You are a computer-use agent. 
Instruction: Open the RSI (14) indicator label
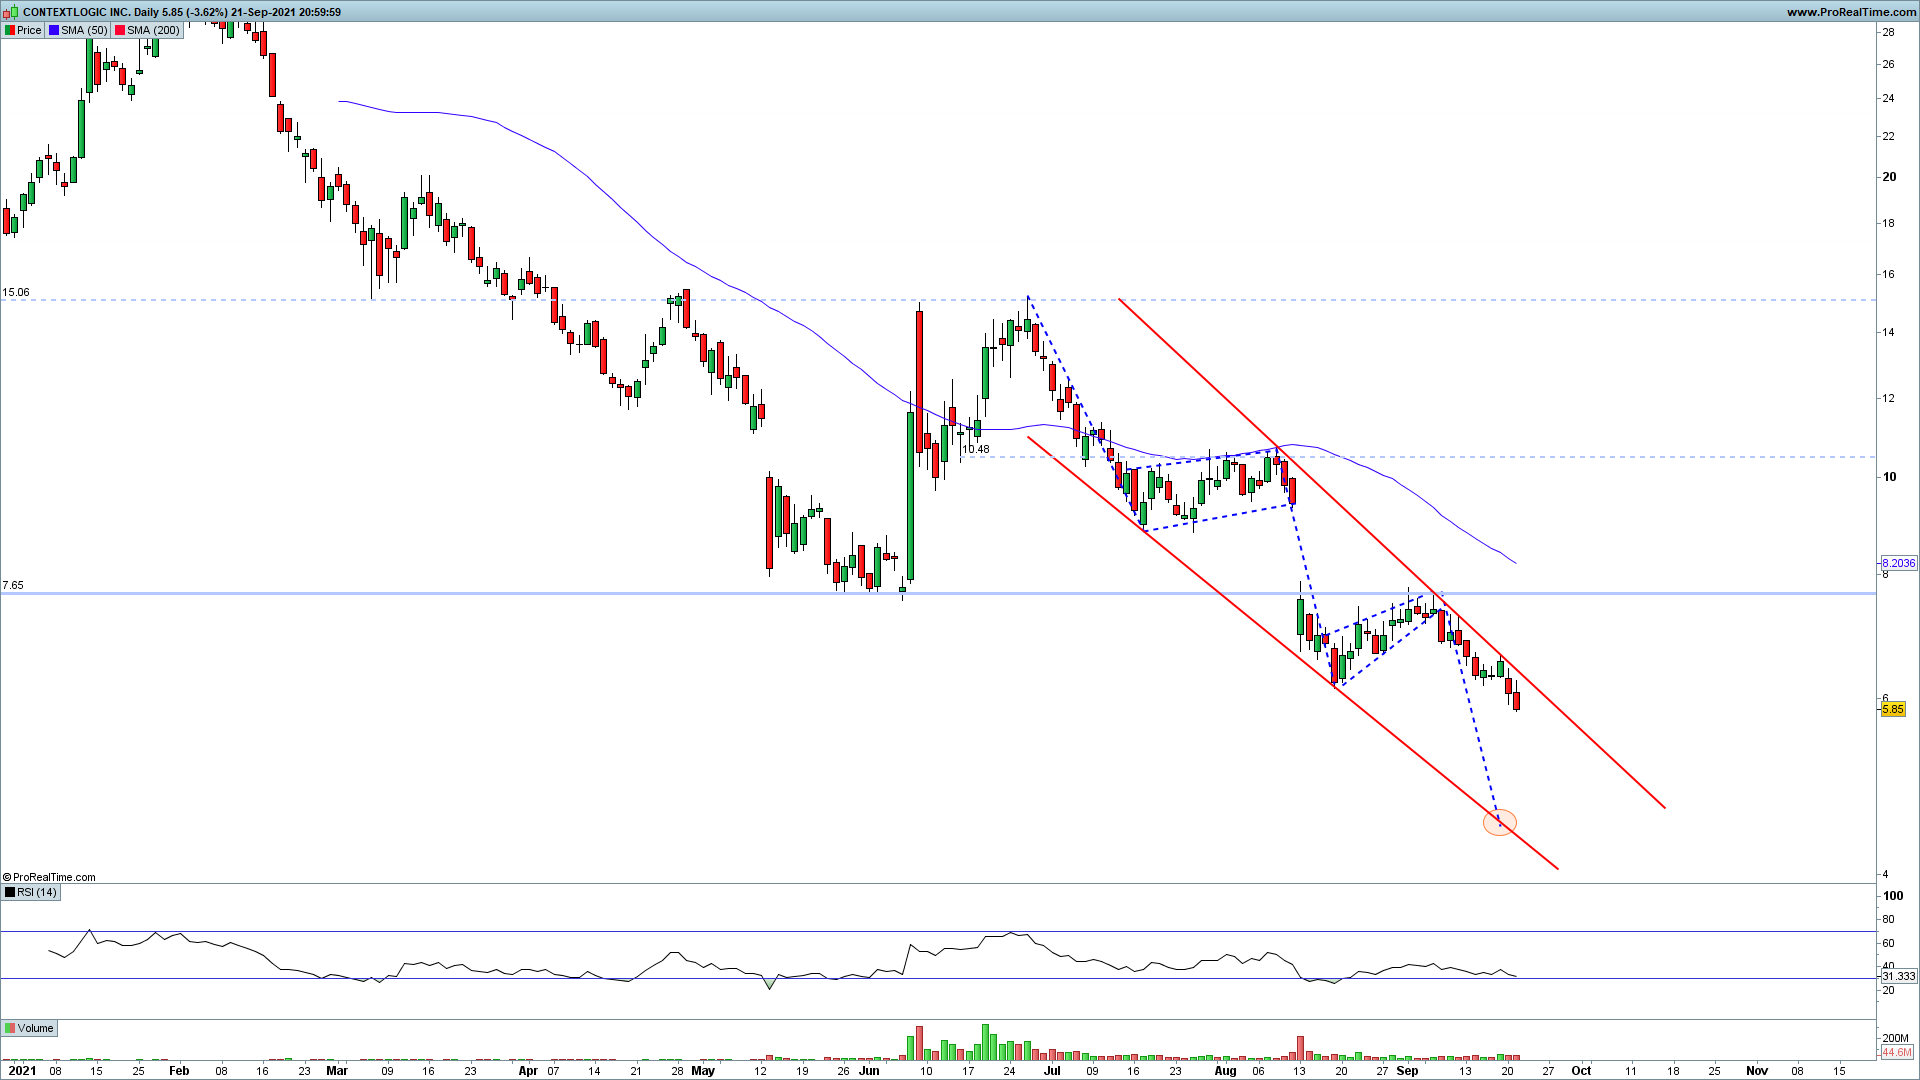coord(37,892)
